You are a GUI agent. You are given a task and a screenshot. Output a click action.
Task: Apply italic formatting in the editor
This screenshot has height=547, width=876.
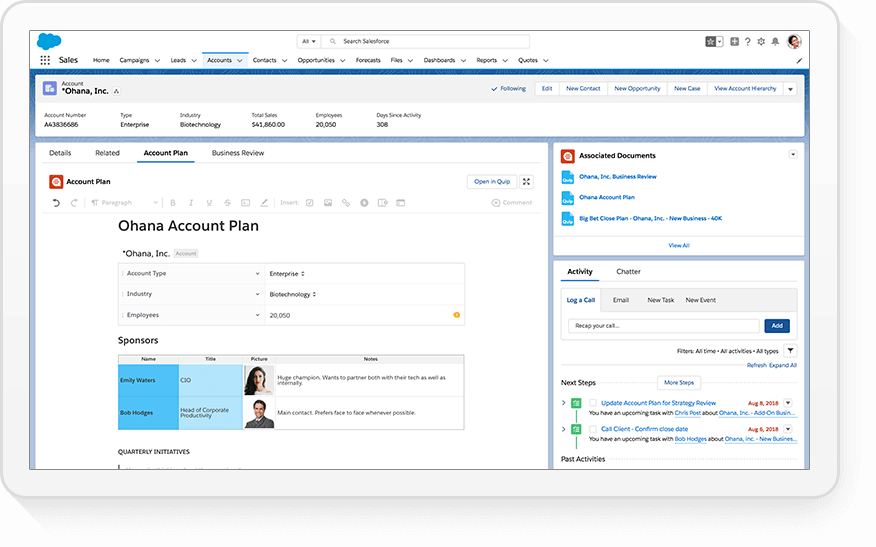click(x=191, y=203)
